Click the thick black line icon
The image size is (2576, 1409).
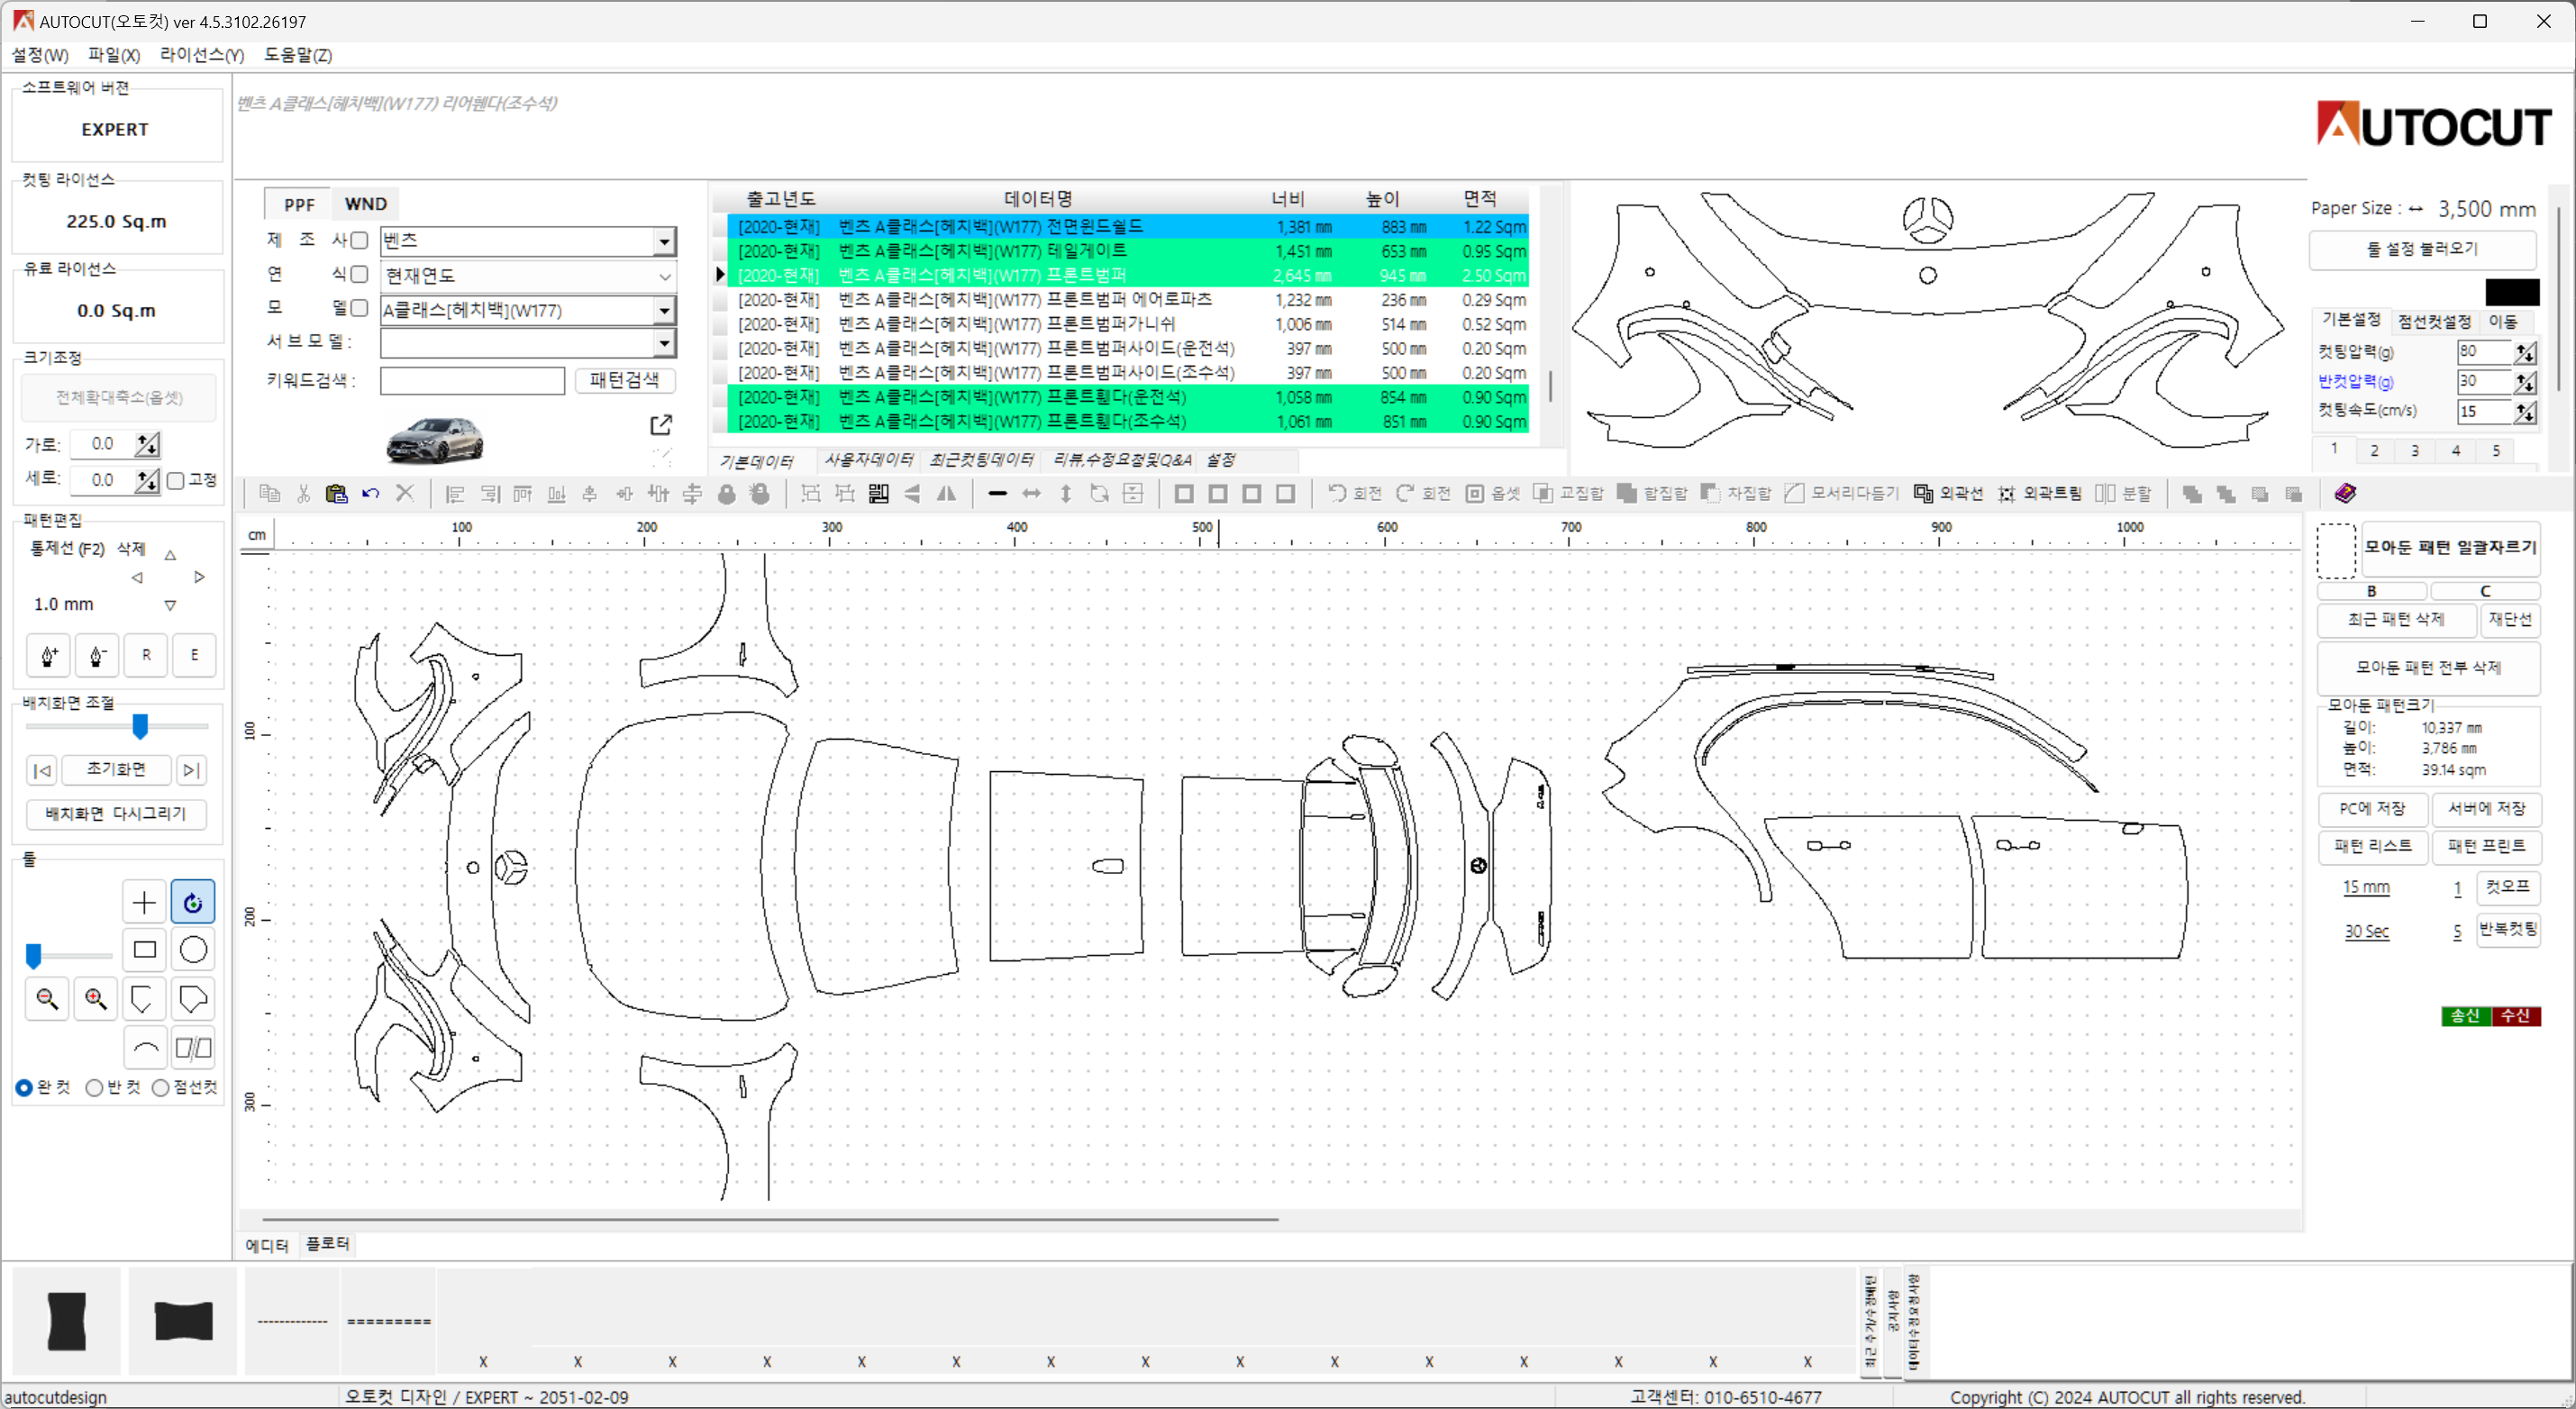coord(997,493)
